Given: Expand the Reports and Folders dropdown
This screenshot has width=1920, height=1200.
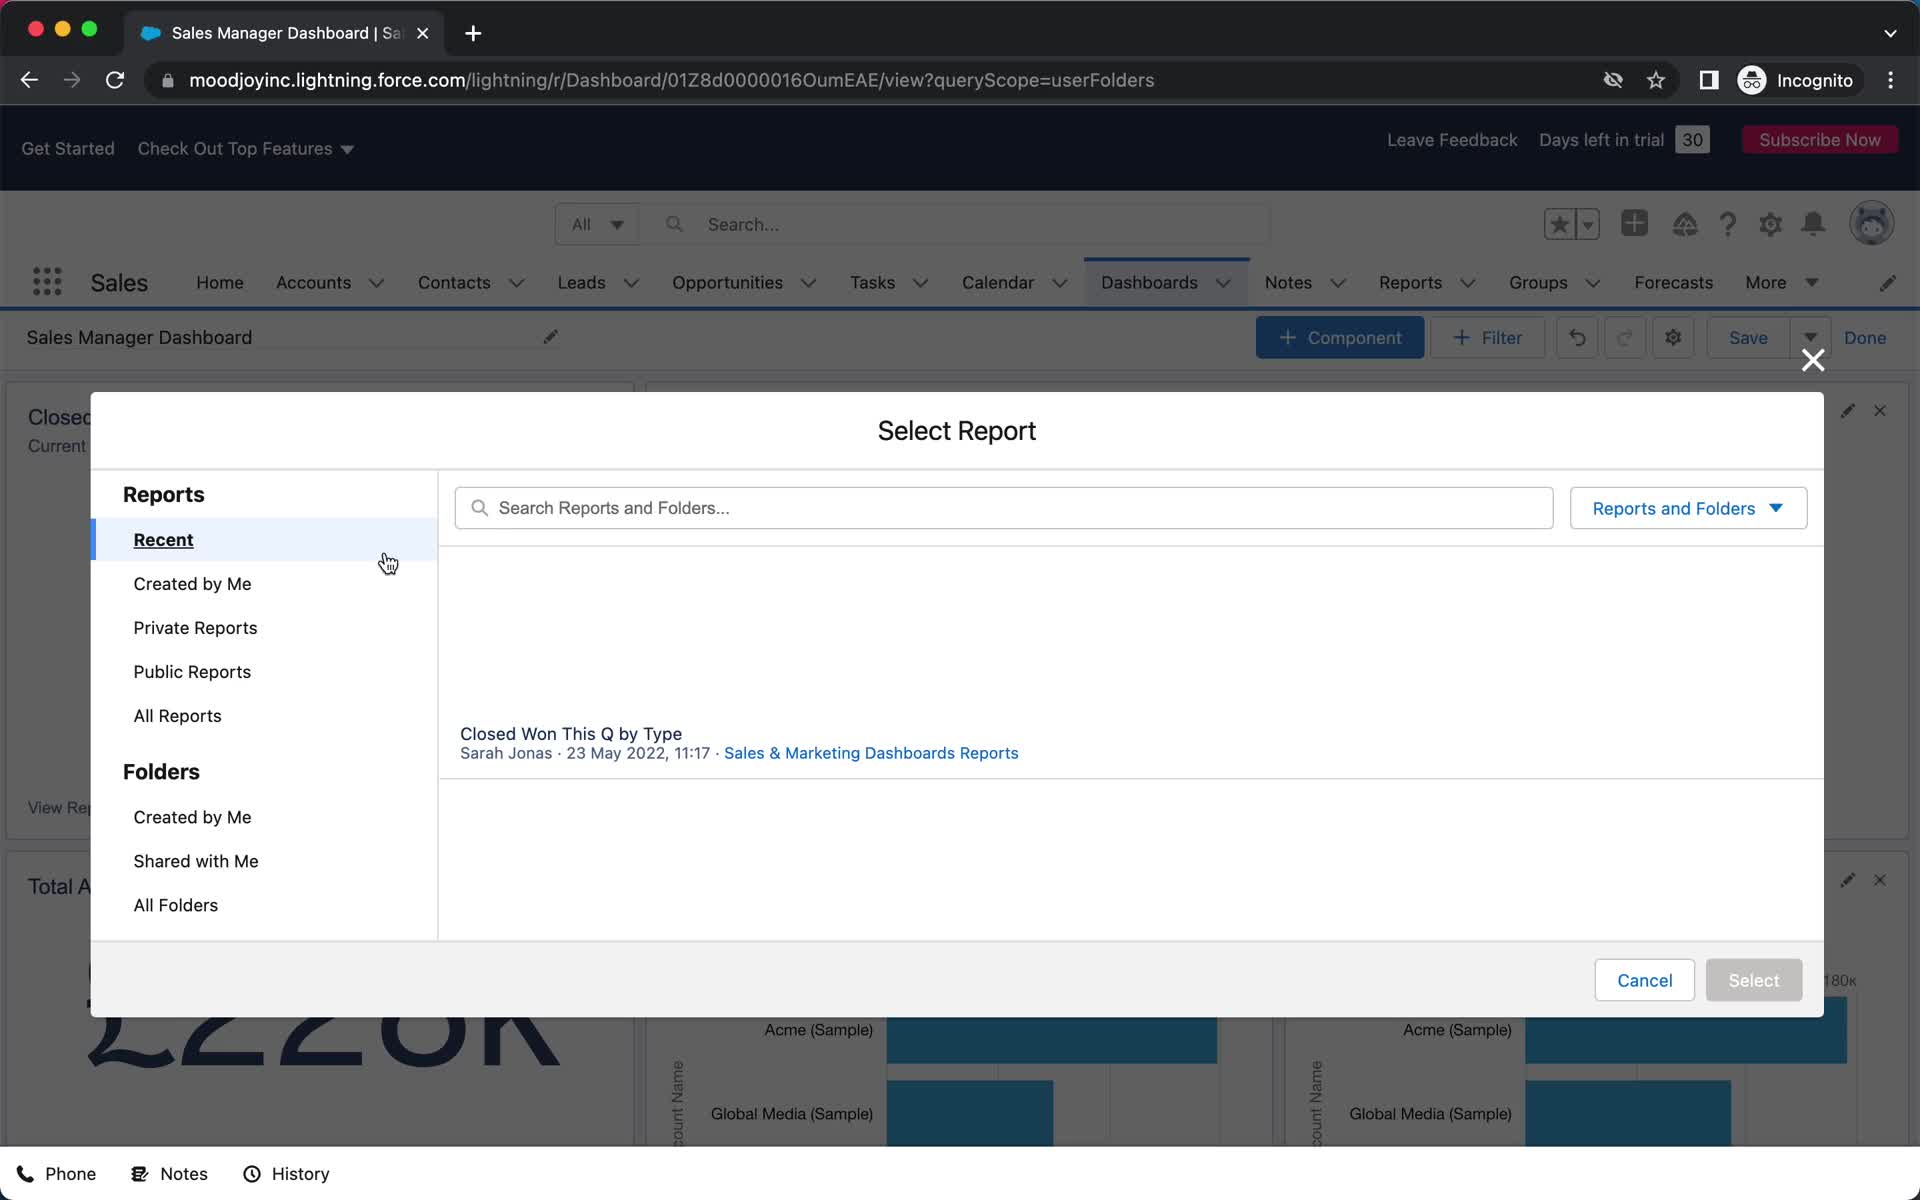Looking at the screenshot, I should point(1685,507).
